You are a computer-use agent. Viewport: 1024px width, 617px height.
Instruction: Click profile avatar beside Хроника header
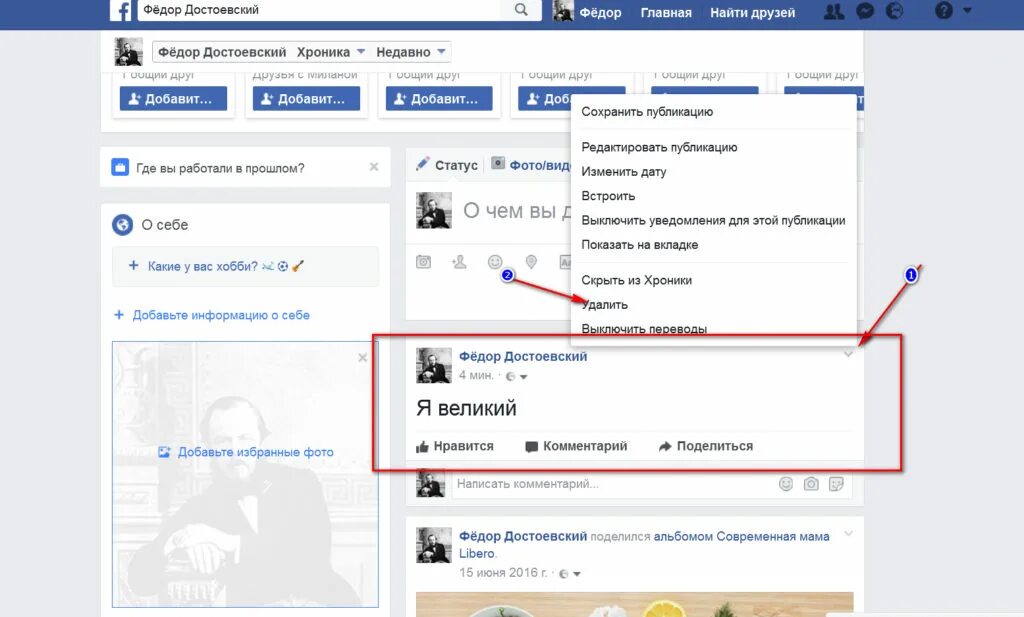point(129,52)
